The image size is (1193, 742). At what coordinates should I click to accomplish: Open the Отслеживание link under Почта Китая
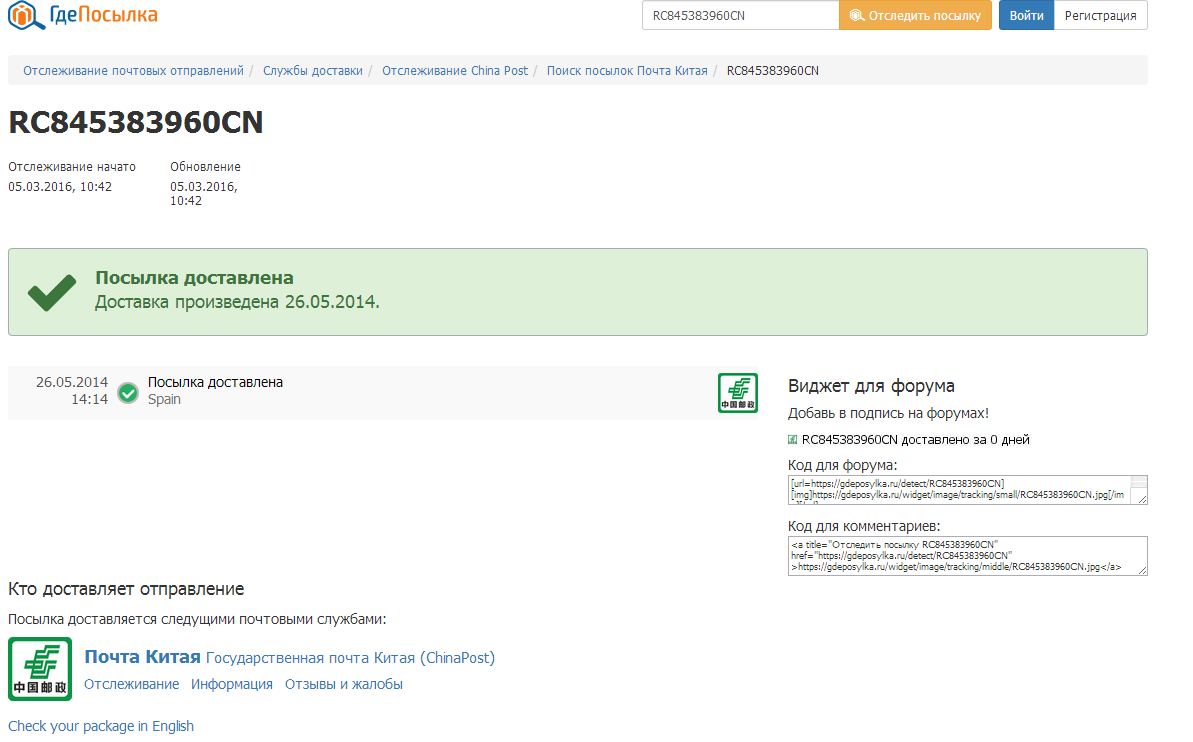coord(132,684)
